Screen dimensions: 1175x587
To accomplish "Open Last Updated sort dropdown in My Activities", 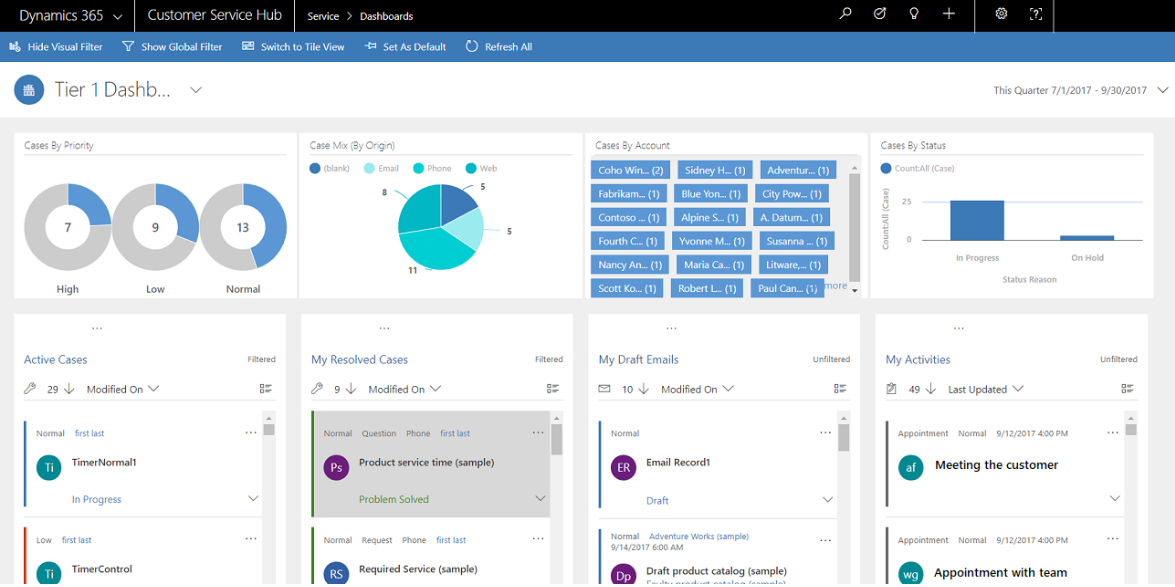I will pyautogui.click(x=985, y=389).
